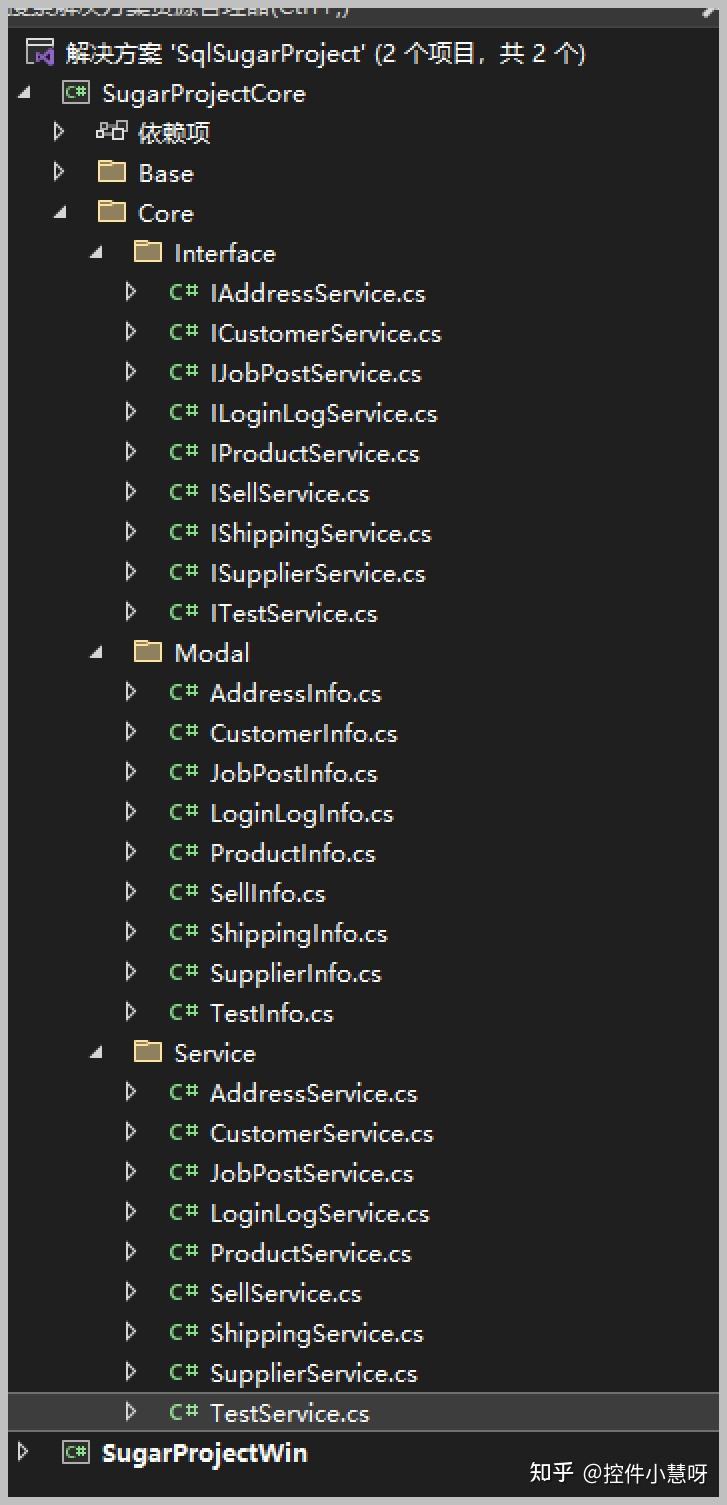The width and height of the screenshot is (727, 1505).
Task: Expand the SugarProjectWin project node
Action: pyautogui.click(x=25, y=1452)
